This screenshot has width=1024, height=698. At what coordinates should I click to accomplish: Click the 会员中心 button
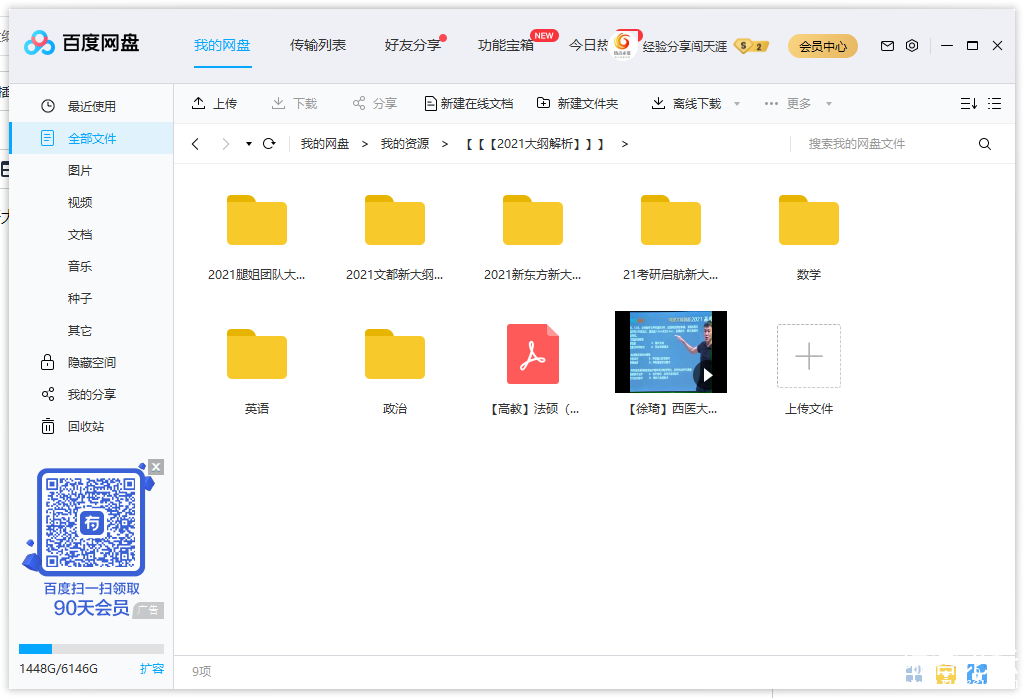(x=822, y=46)
